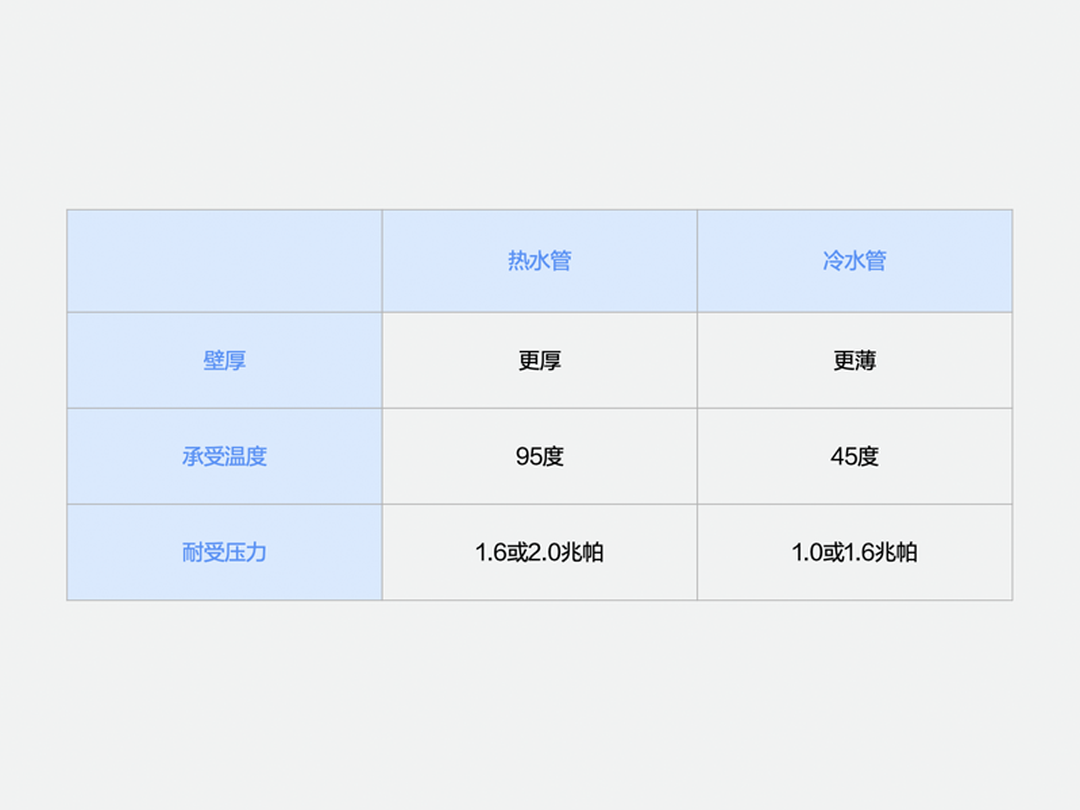Screen dimensions: 1080x810
Task: Click the 更厚 table cell
Action: pyautogui.click(x=539, y=360)
